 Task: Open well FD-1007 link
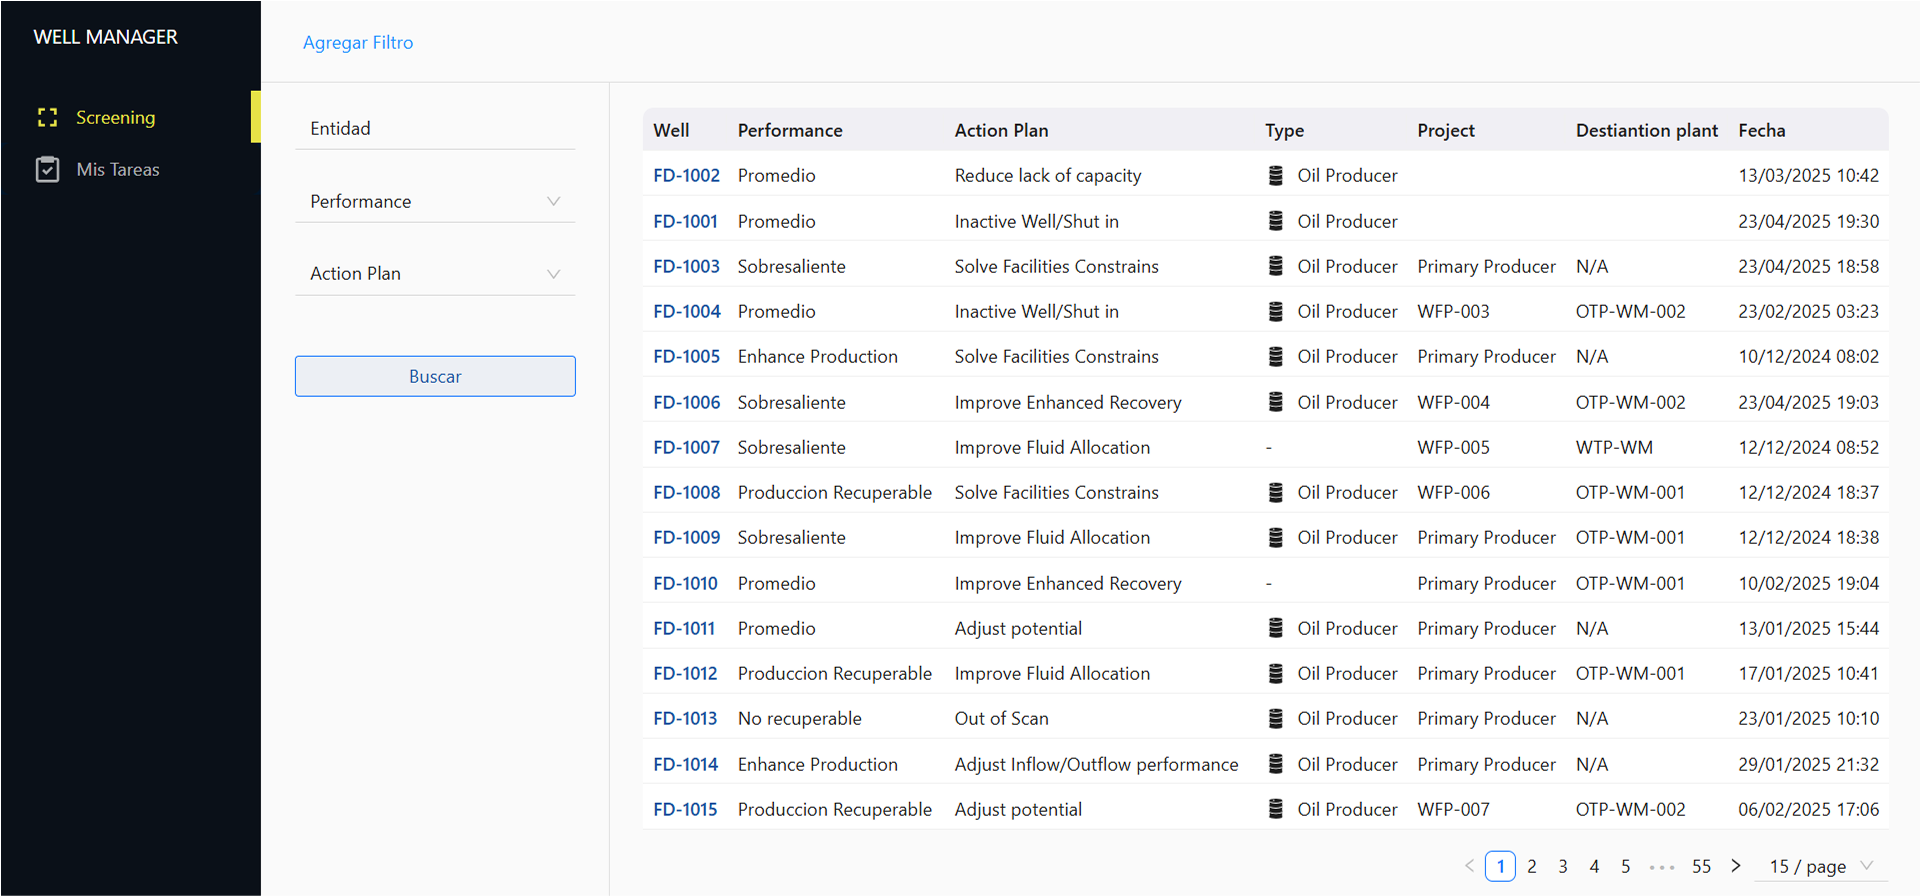(x=686, y=447)
